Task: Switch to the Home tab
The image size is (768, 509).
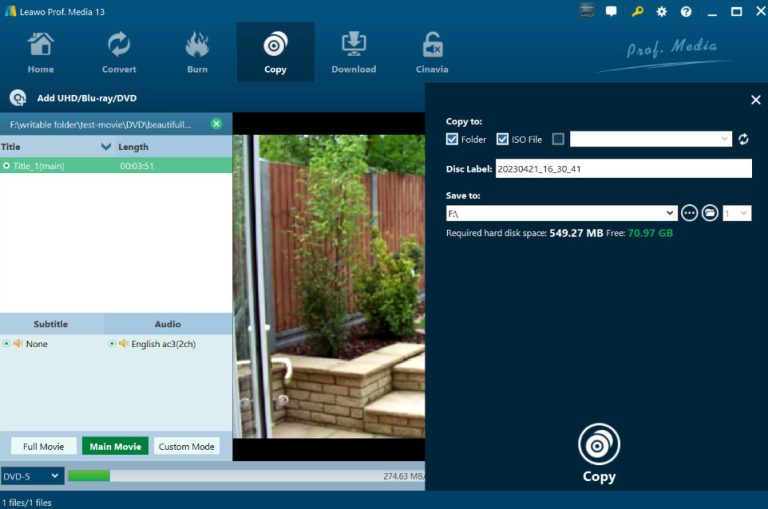Action: click(x=41, y=52)
